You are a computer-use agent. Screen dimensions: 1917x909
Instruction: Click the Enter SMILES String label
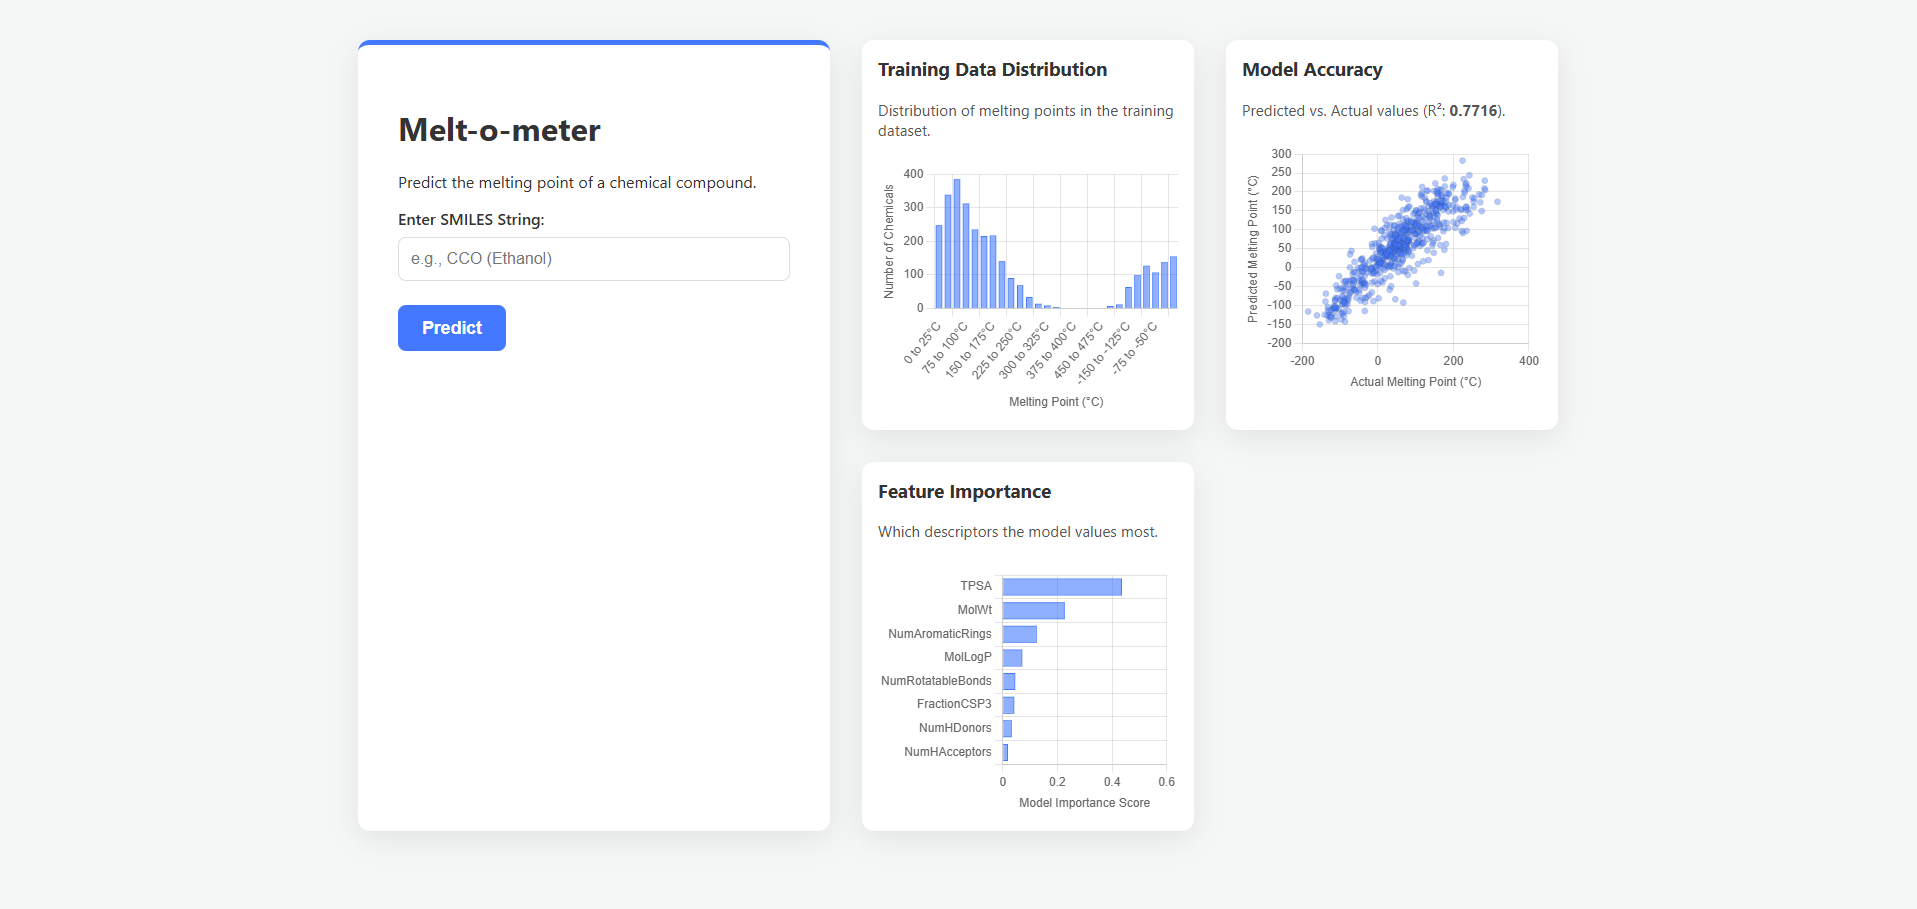tap(471, 220)
